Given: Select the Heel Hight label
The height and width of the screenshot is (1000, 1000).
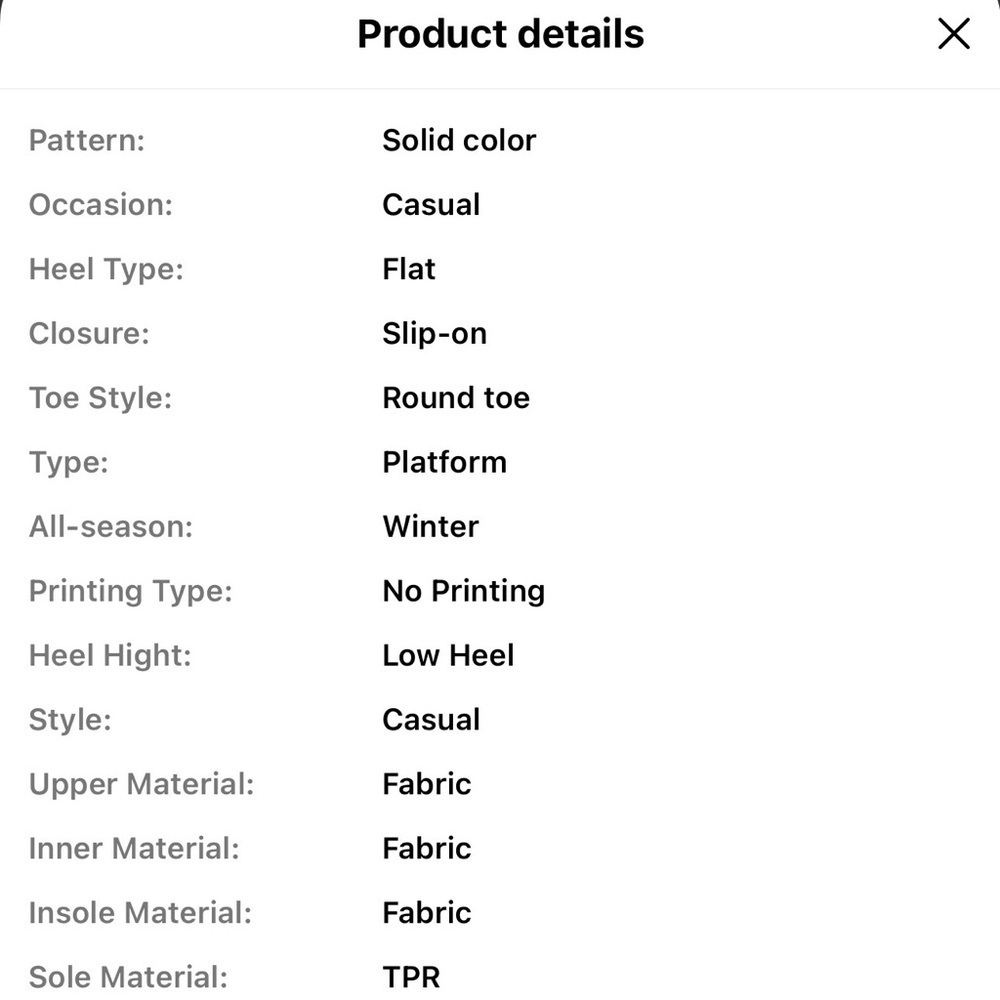Looking at the screenshot, I should click(x=110, y=656).
